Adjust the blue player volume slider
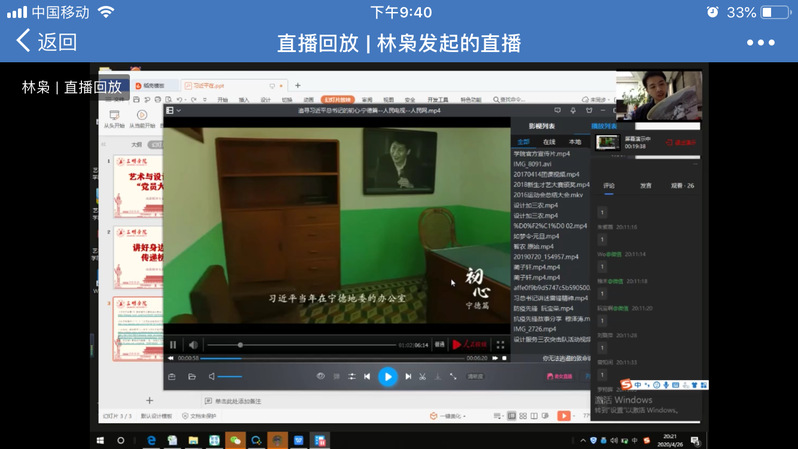Image resolution: width=798 pixels, height=449 pixels. pyautogui.click(x=230, y=377)
